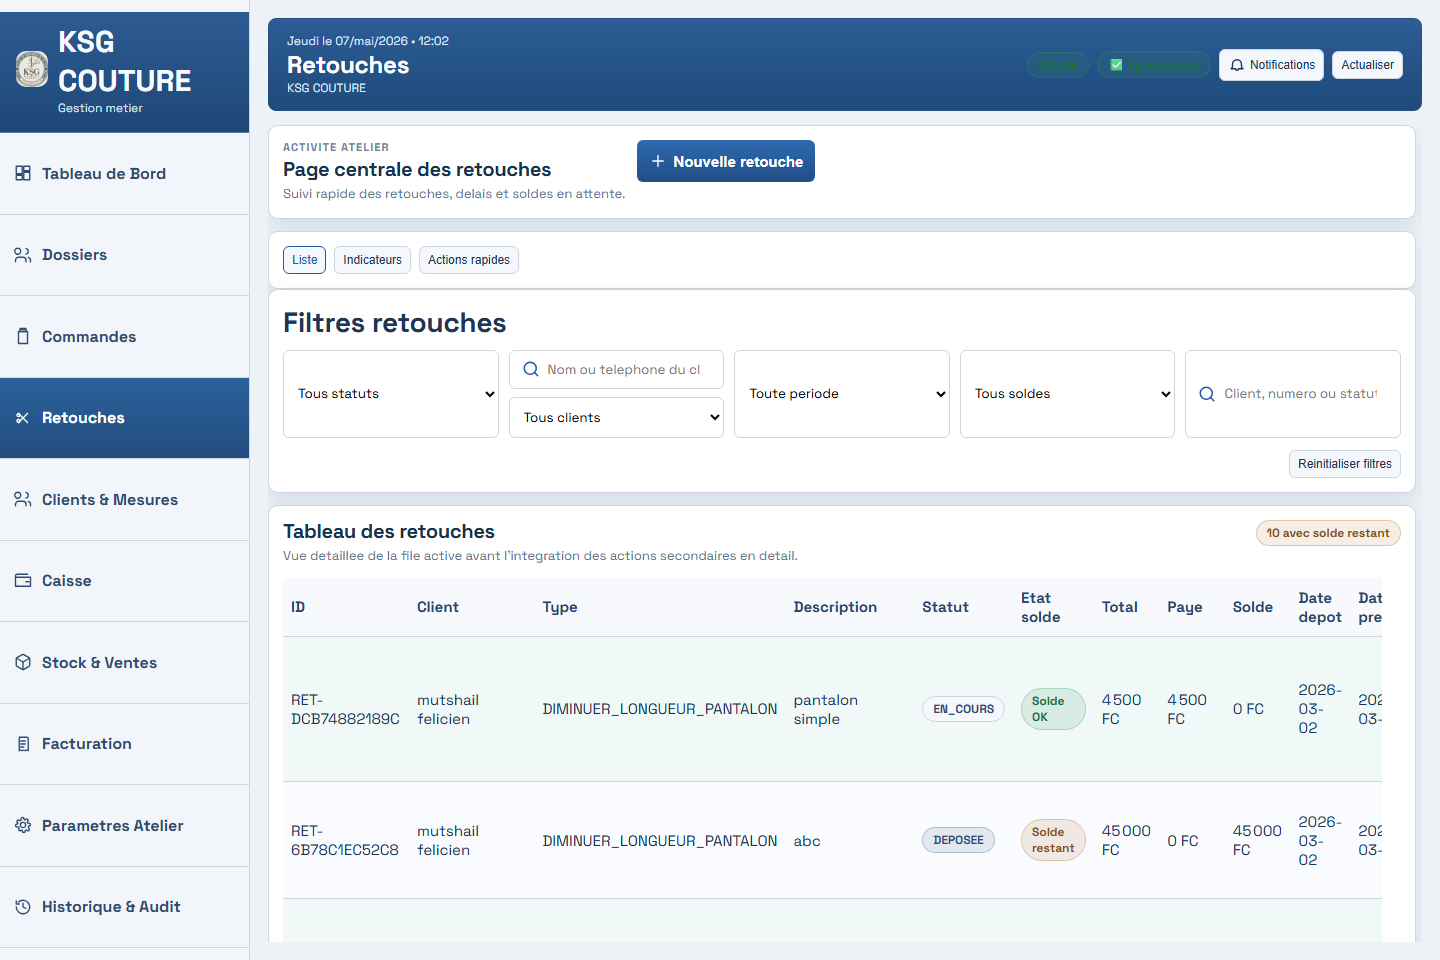Click the bell icon in Notifications
Viewport: 1440px width, 960px height.
coord(1237,65)
